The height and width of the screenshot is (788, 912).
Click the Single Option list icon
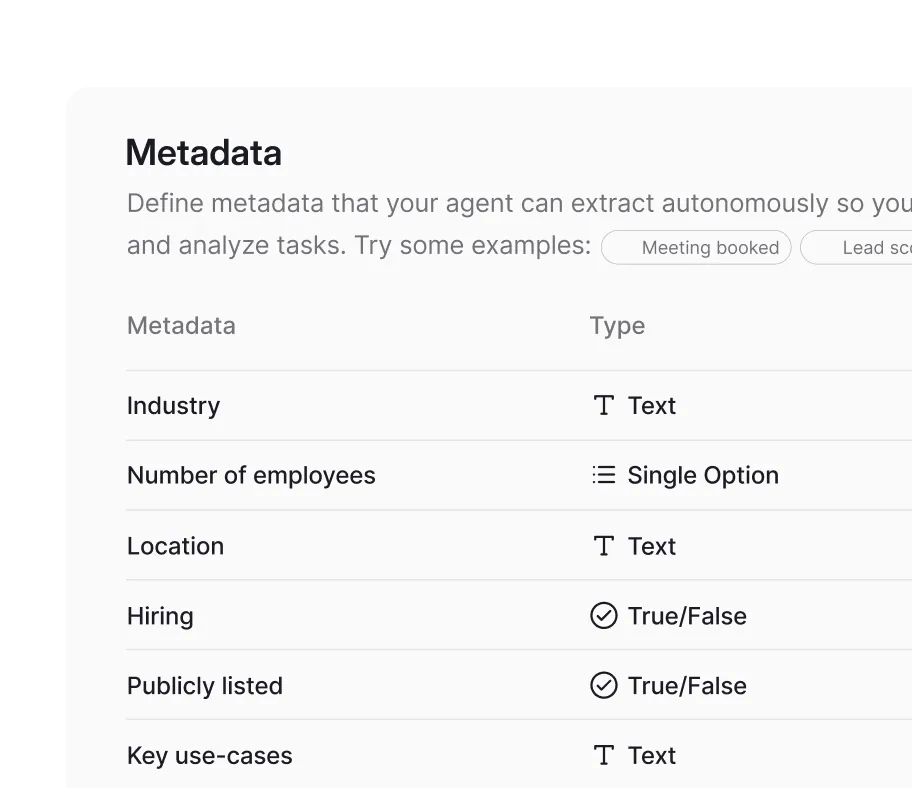tap(603, 475)
